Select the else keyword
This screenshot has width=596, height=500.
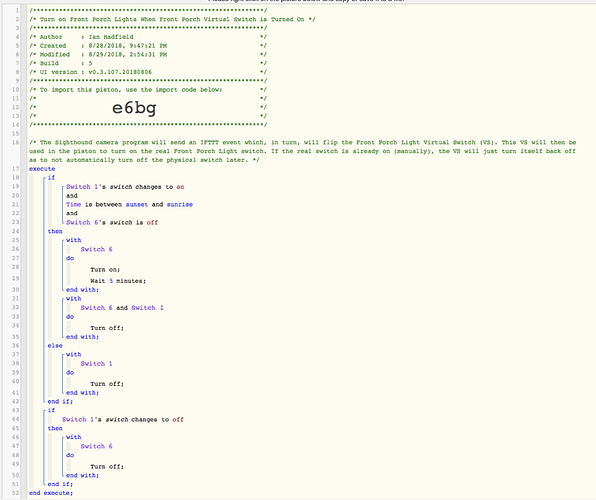(x=55, y=346)
